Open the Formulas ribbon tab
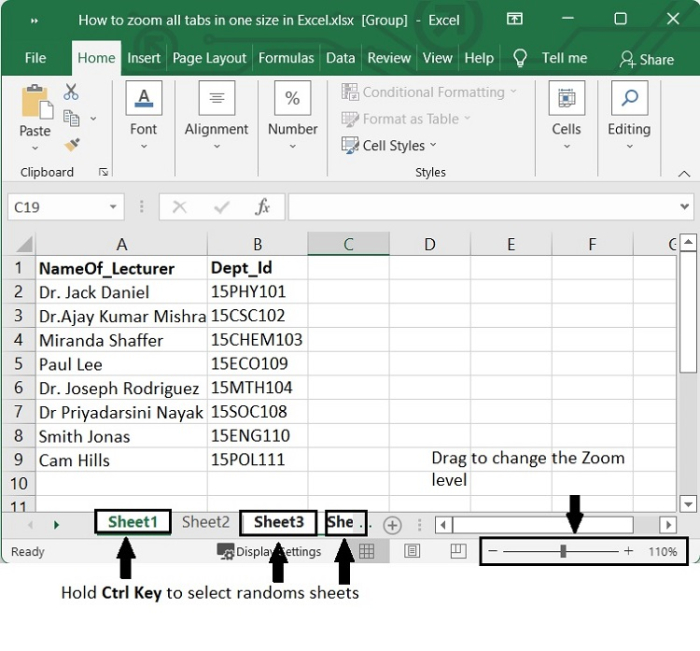Viewport: 700px width, 651px height. 286,58
